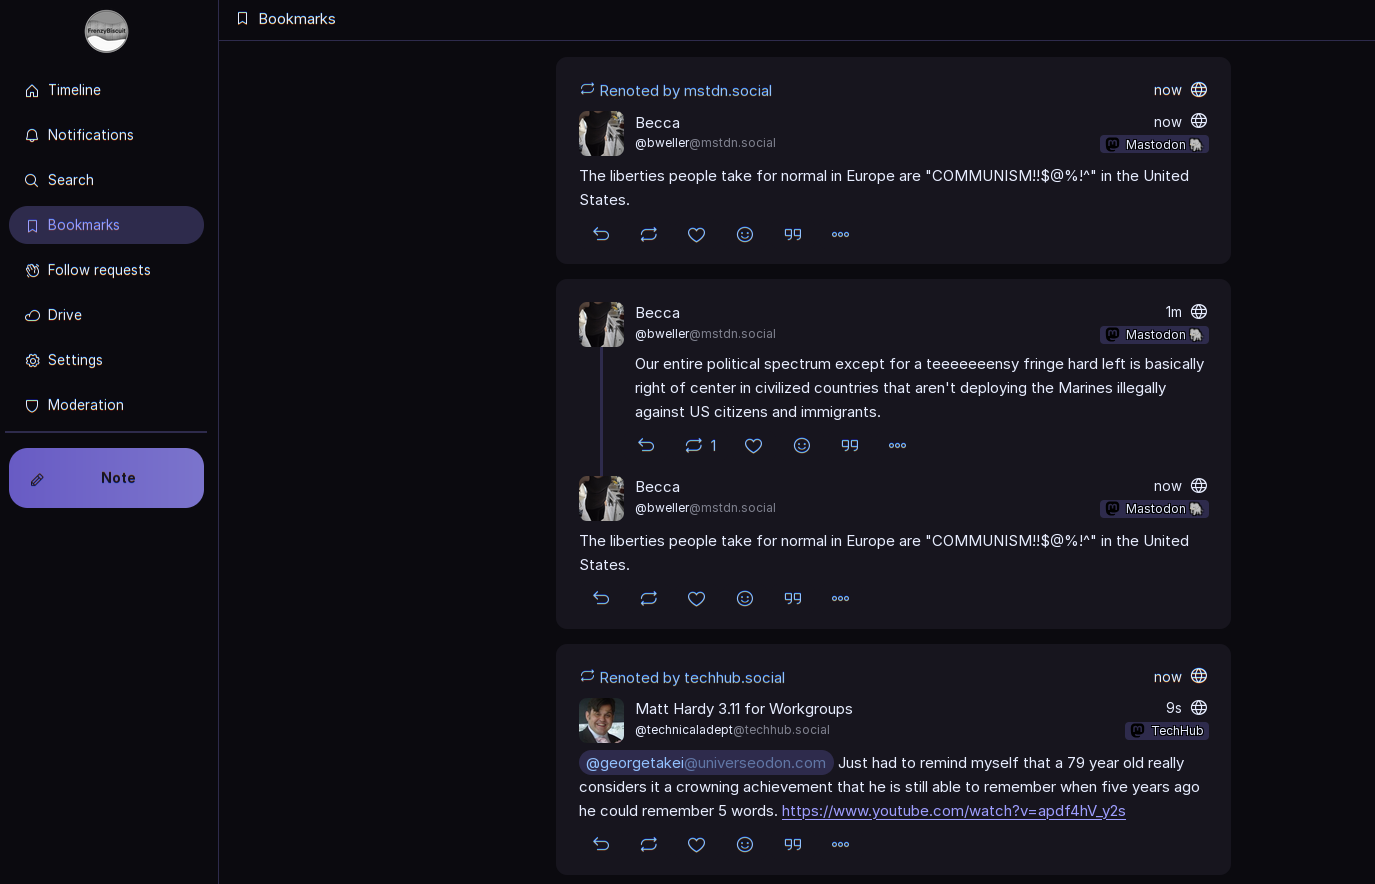Like the political spectrum note
Image resolution: width=1375 pixels, height=884 pixels.
(x=754, y=445)
